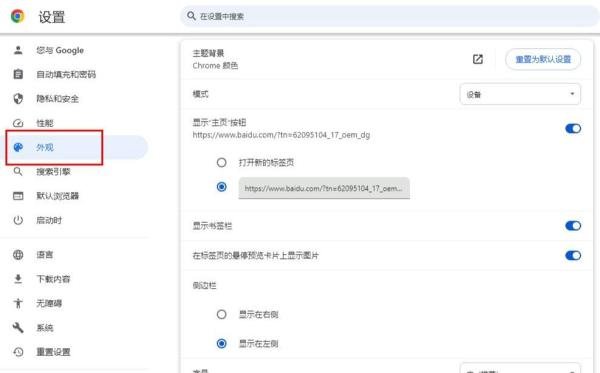Click the download icon for 下载内容

click(x=18, y=279)
